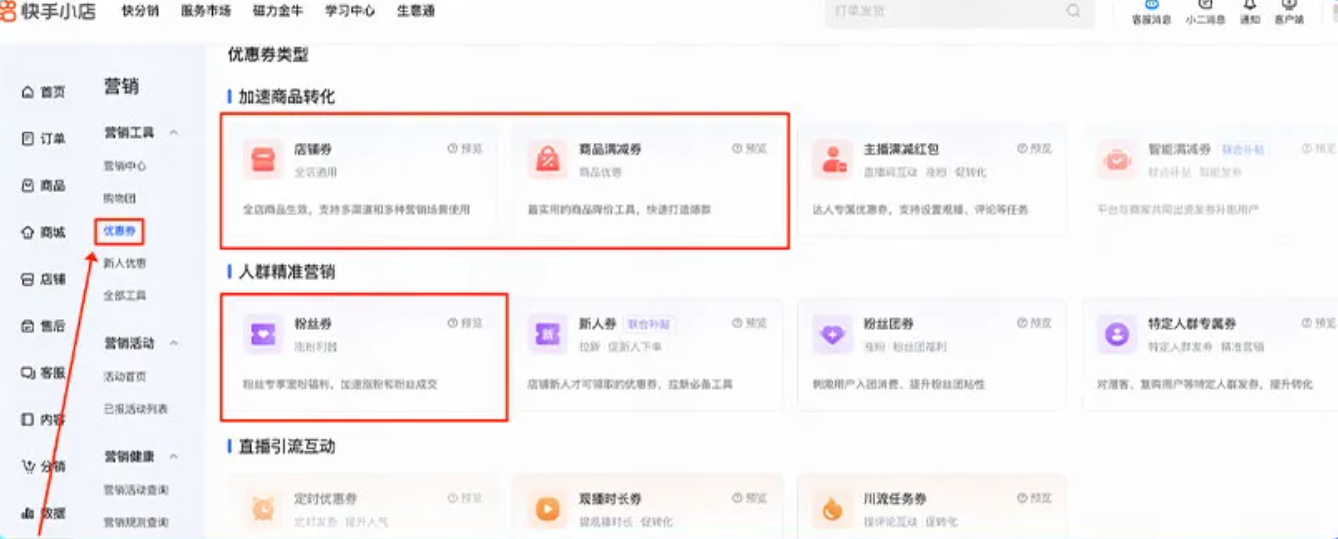Open 售后 after-sales icon in sidebar
The height and width of the screenshot is (539, 1338).
[28, 326]
